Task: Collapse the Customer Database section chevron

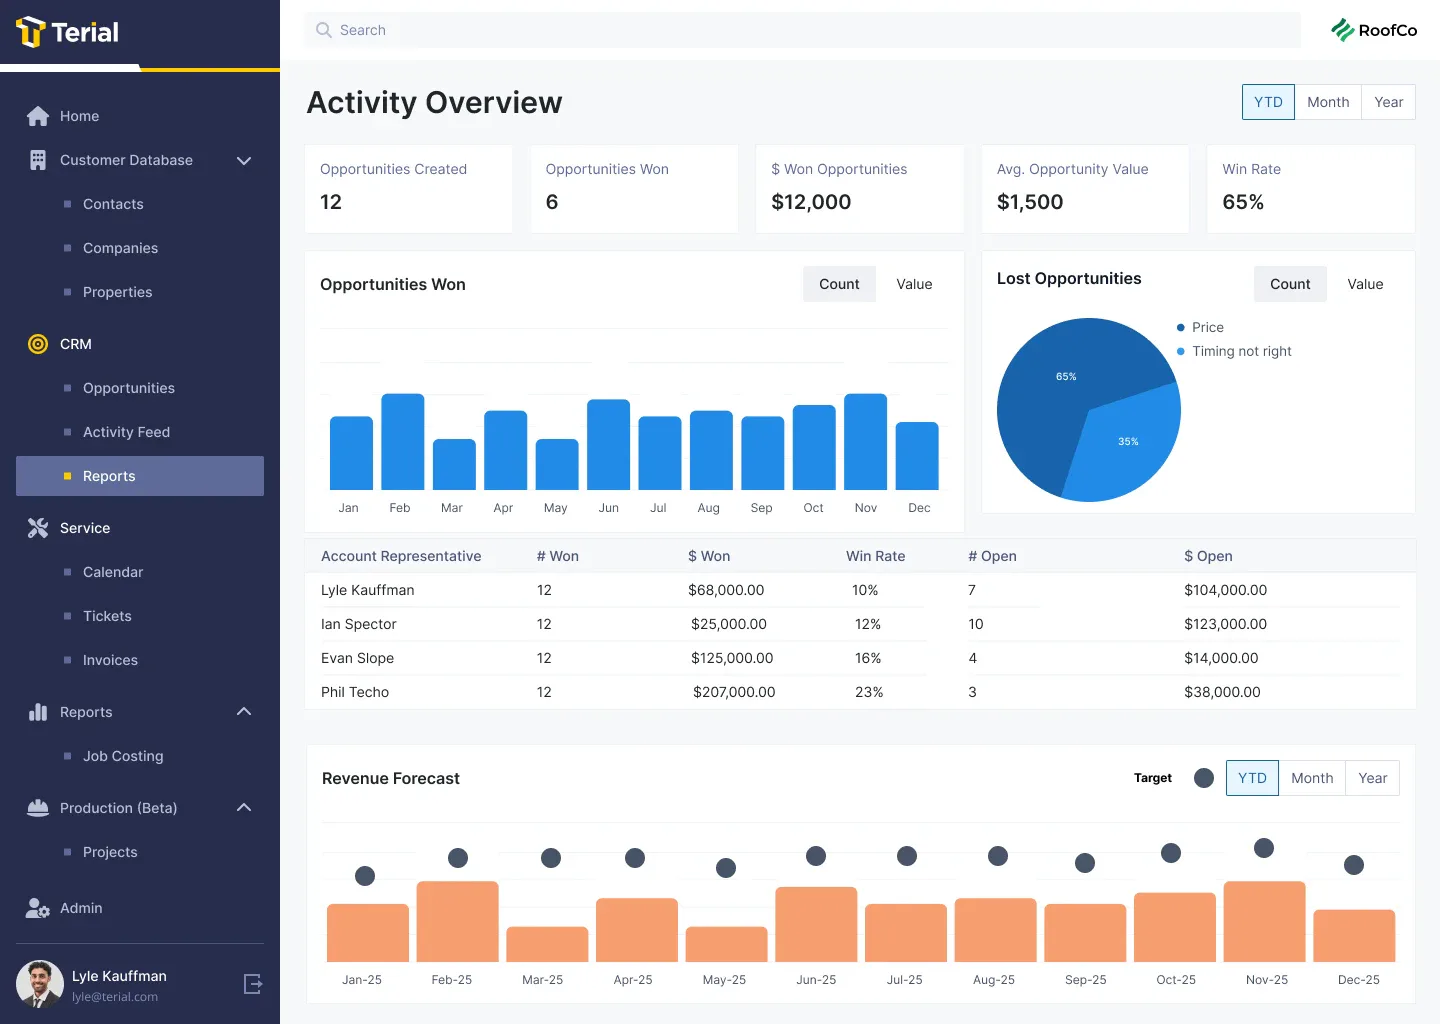Action: (243, 160)
